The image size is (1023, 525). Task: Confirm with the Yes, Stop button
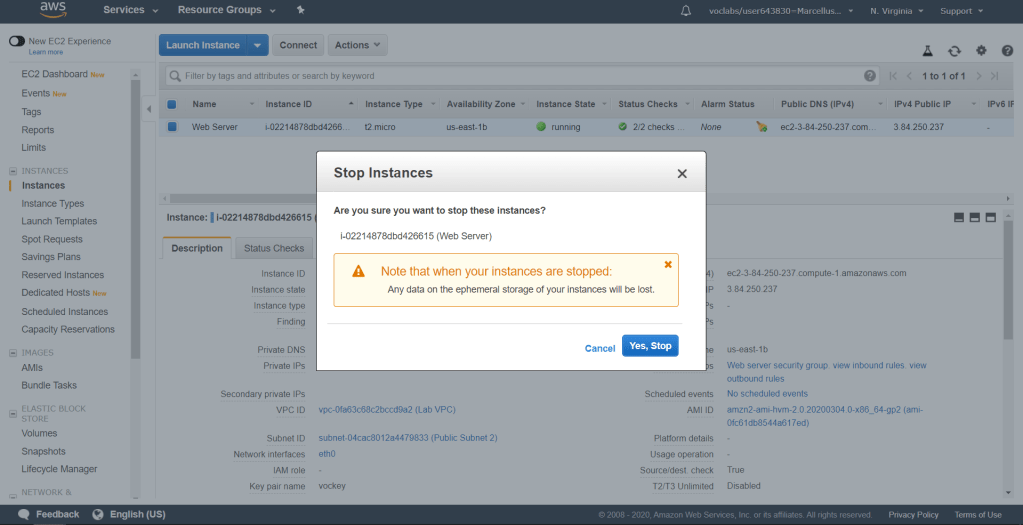(x=650, y=346)
